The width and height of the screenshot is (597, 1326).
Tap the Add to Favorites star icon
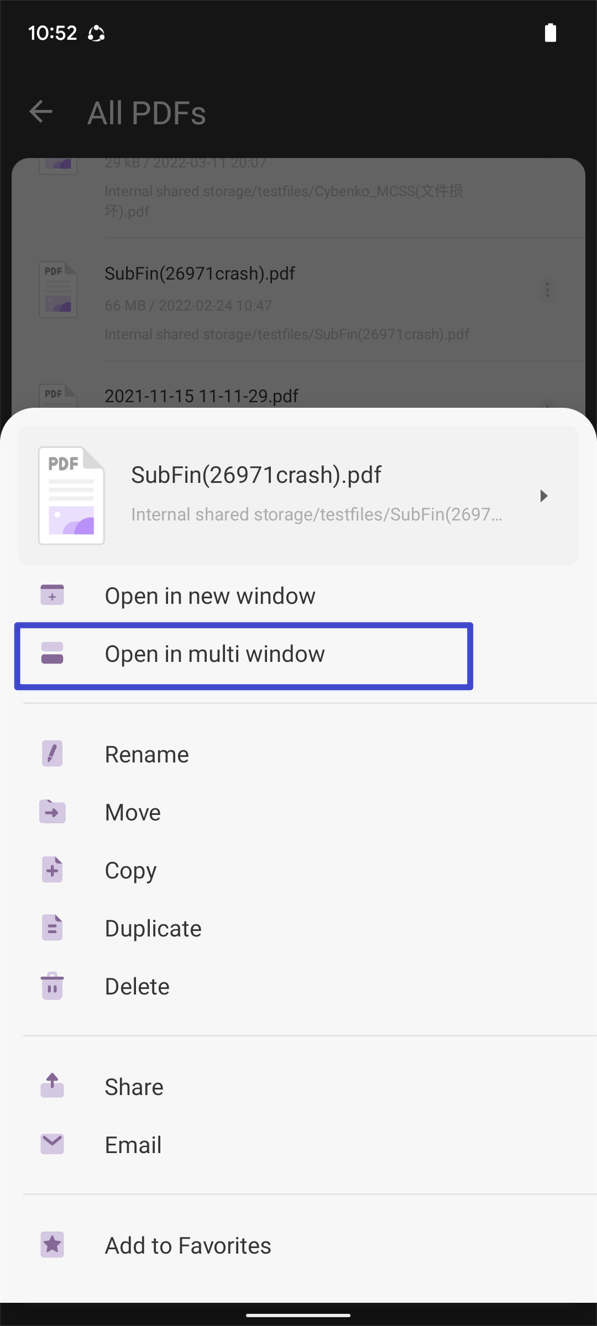tap(52, 1245)
